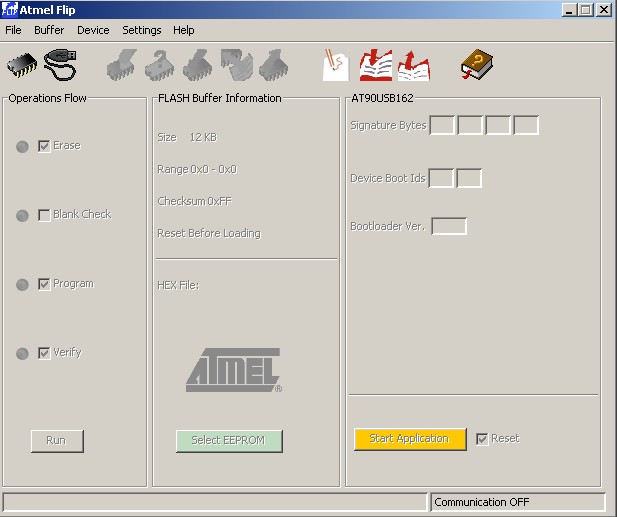
Task: Open the Help book with question mark
Action: click(x=477, y=64)
